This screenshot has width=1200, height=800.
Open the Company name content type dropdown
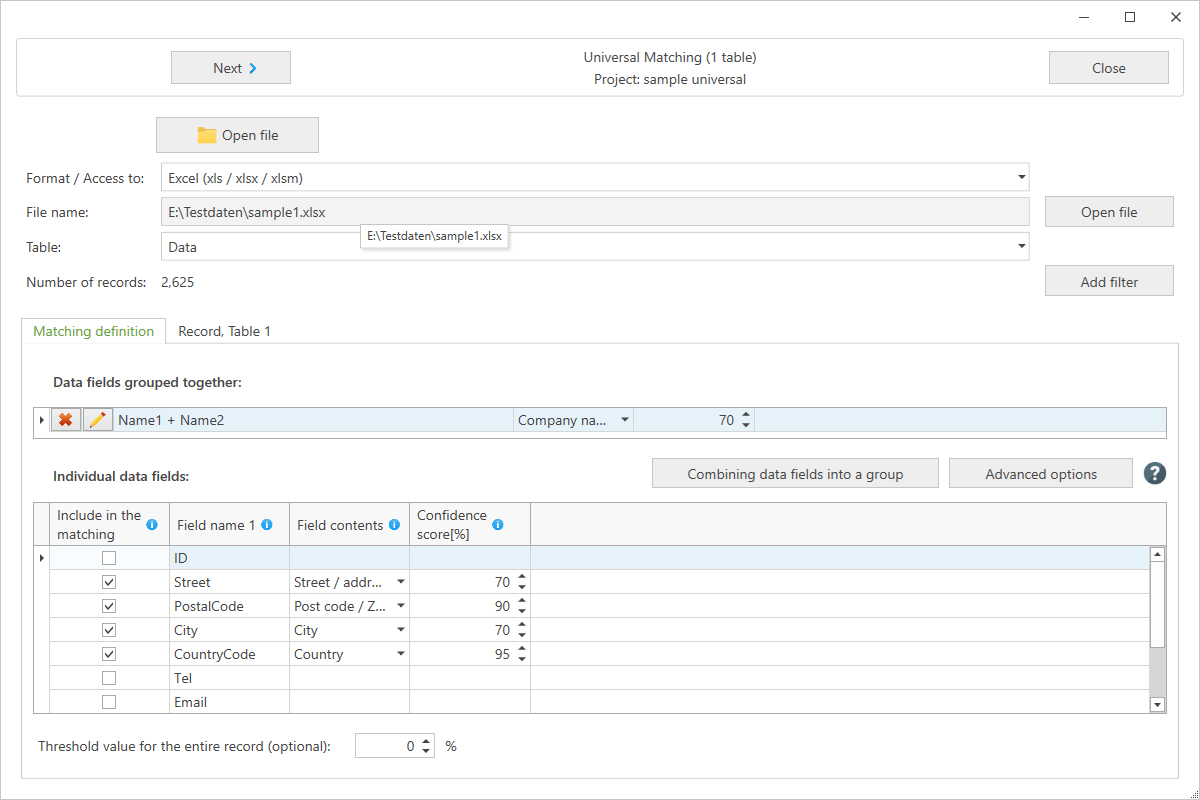coord(625,421)
